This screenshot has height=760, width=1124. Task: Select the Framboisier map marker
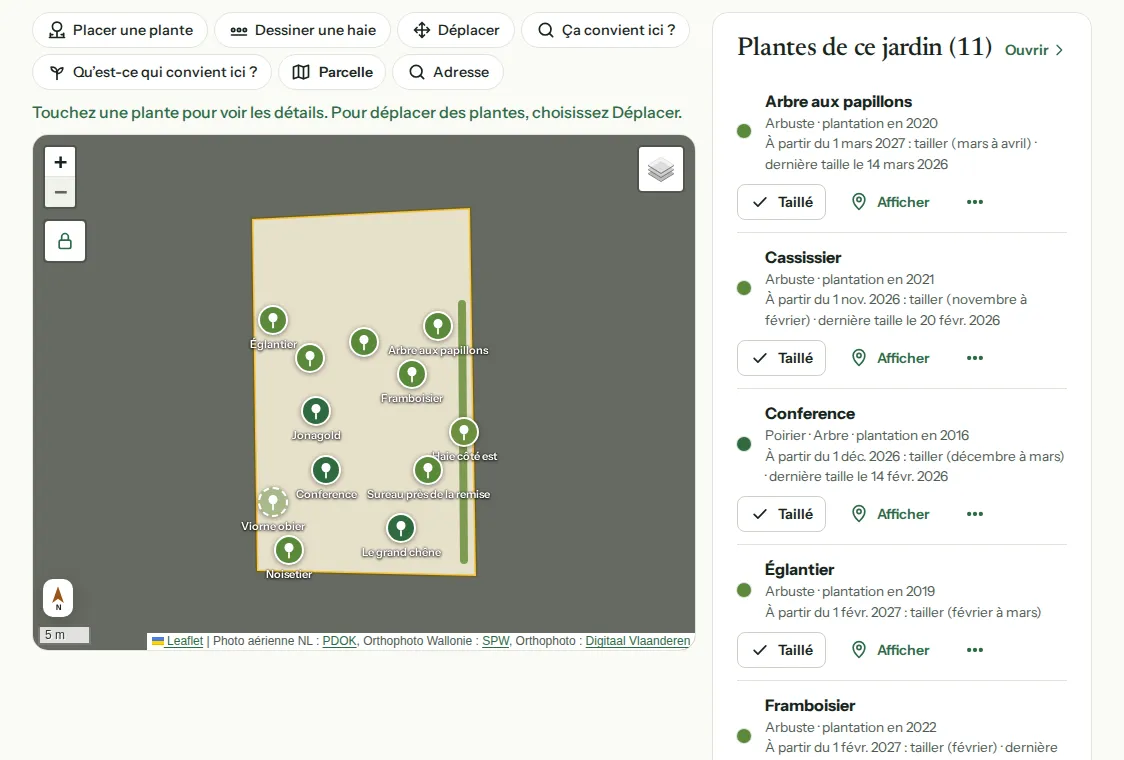click(x=412, y=374)
